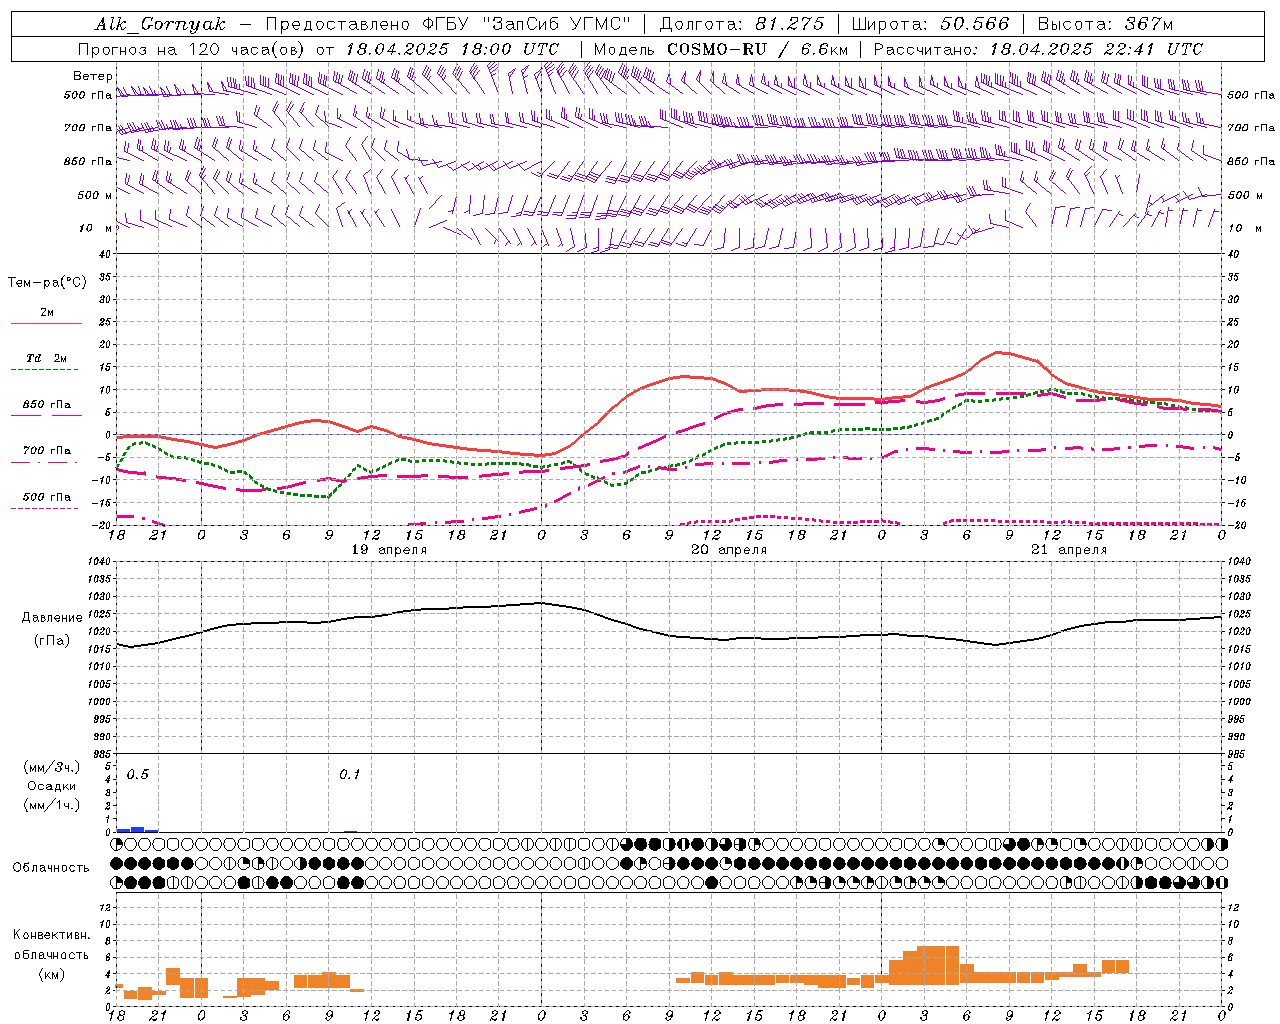
Task: Click the highest peak of the red 2м temperature curve
Action: pyautogui.click(x=998, y=352)
